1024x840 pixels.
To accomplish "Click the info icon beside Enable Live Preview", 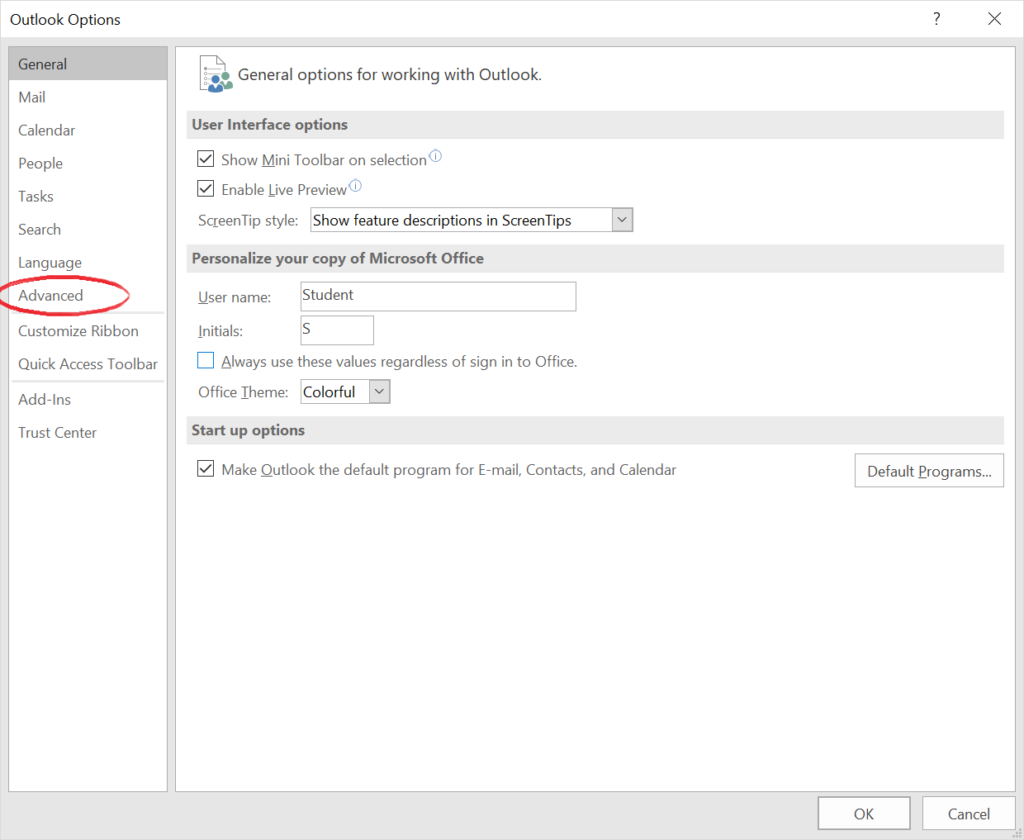I will [355, 186].
